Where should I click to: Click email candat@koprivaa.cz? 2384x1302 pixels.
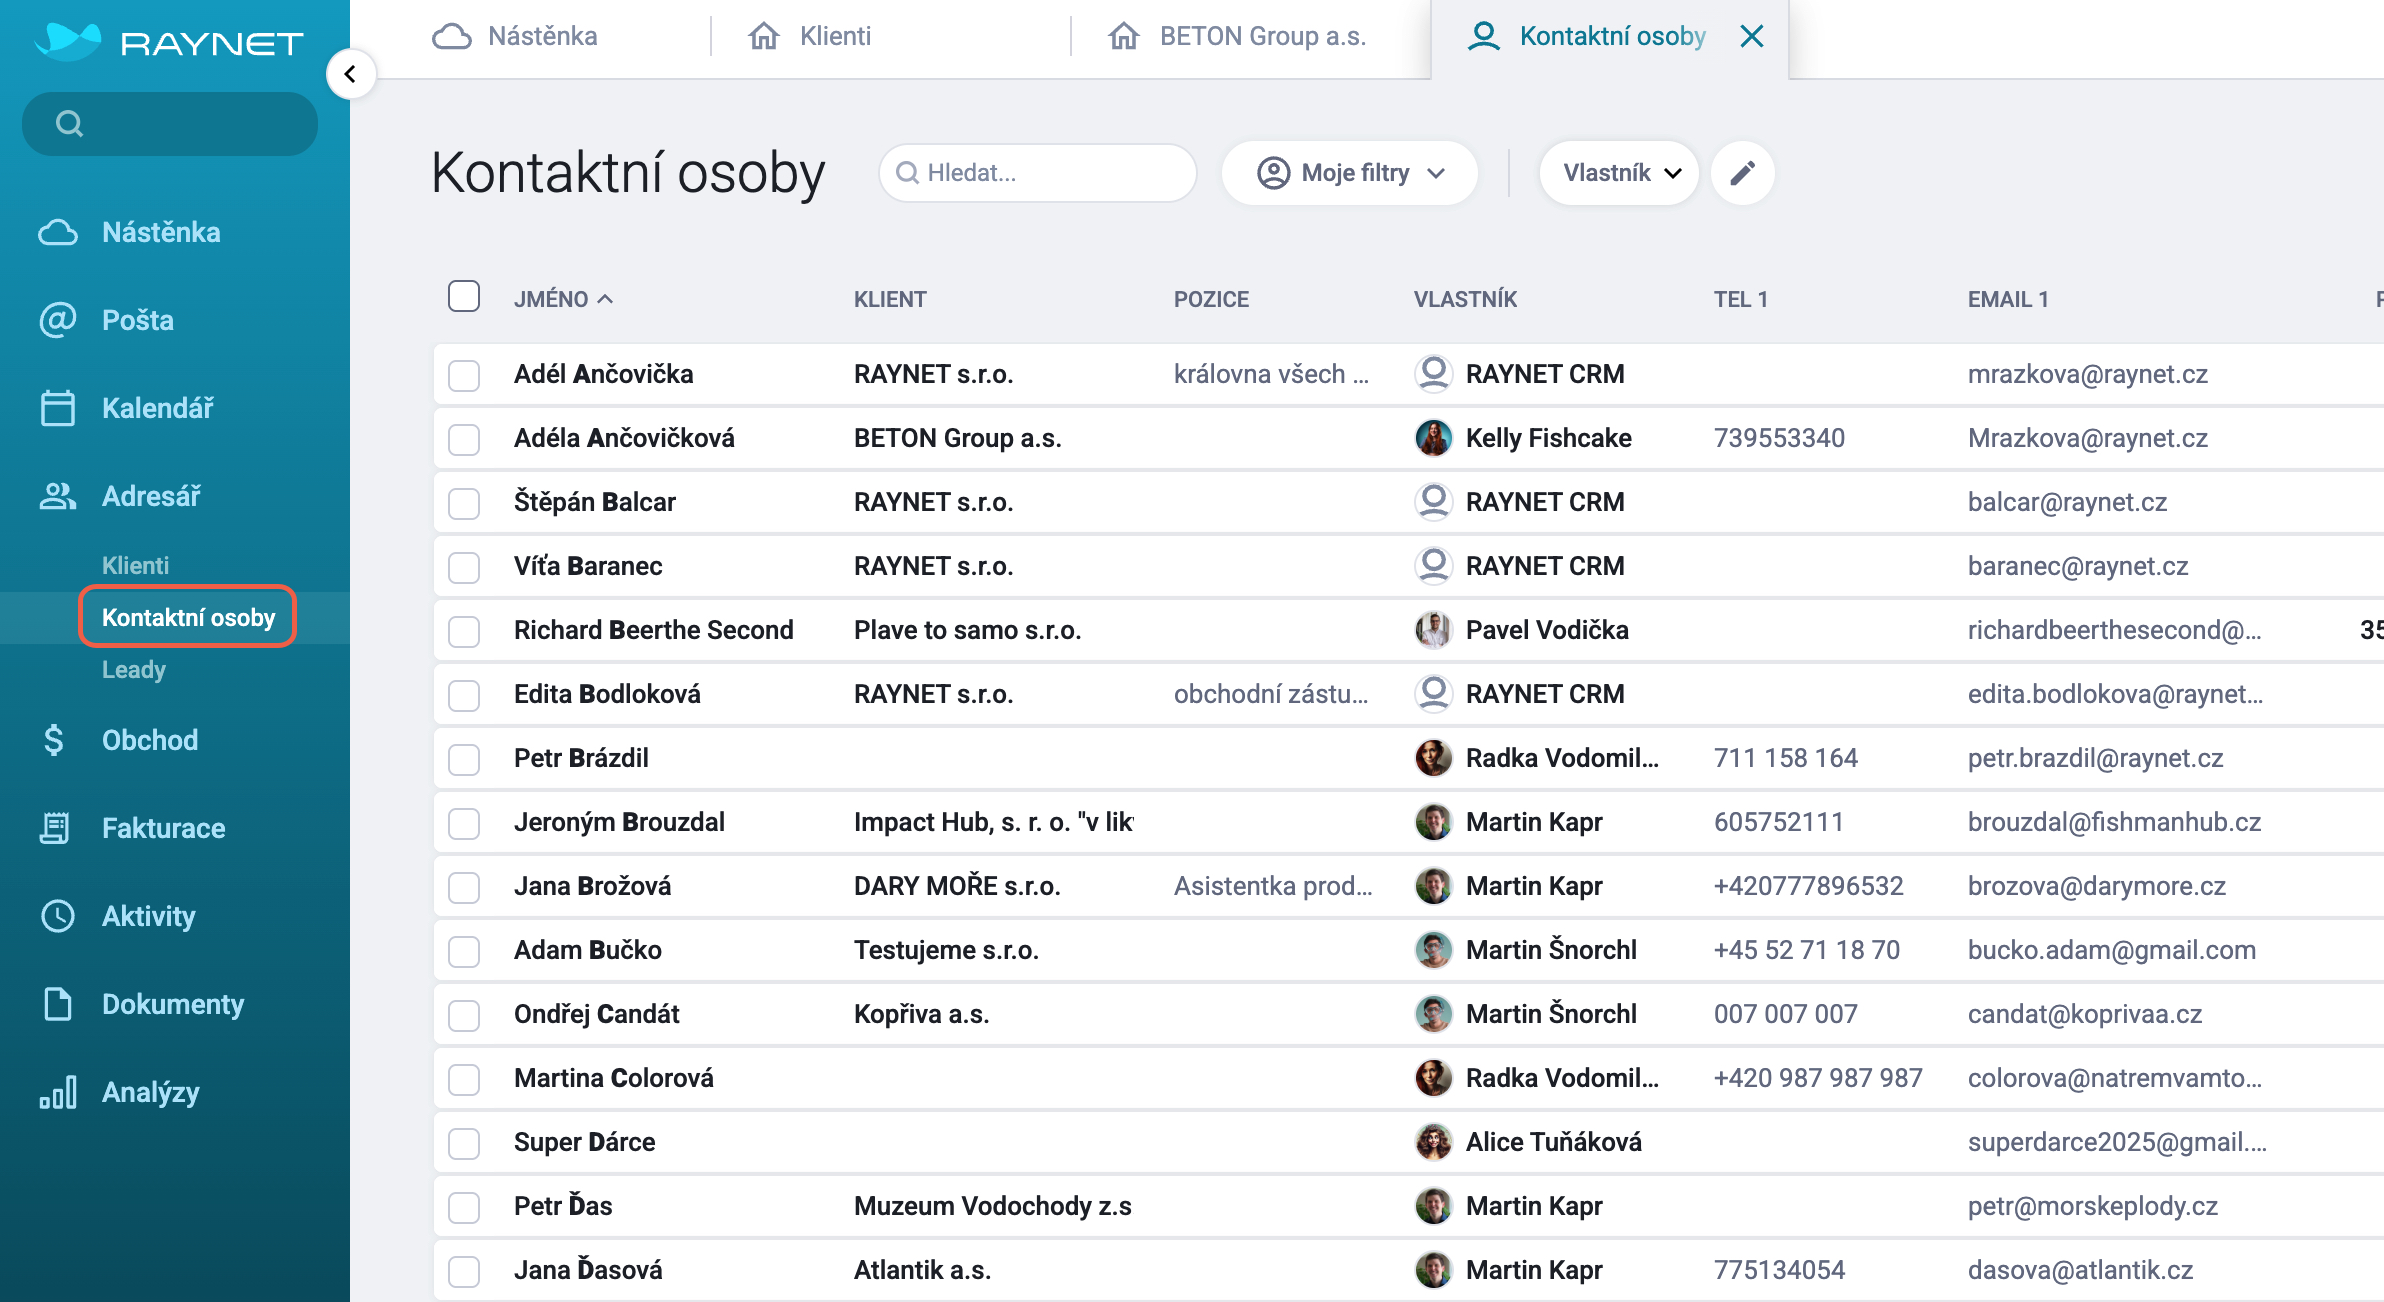2085,1014
